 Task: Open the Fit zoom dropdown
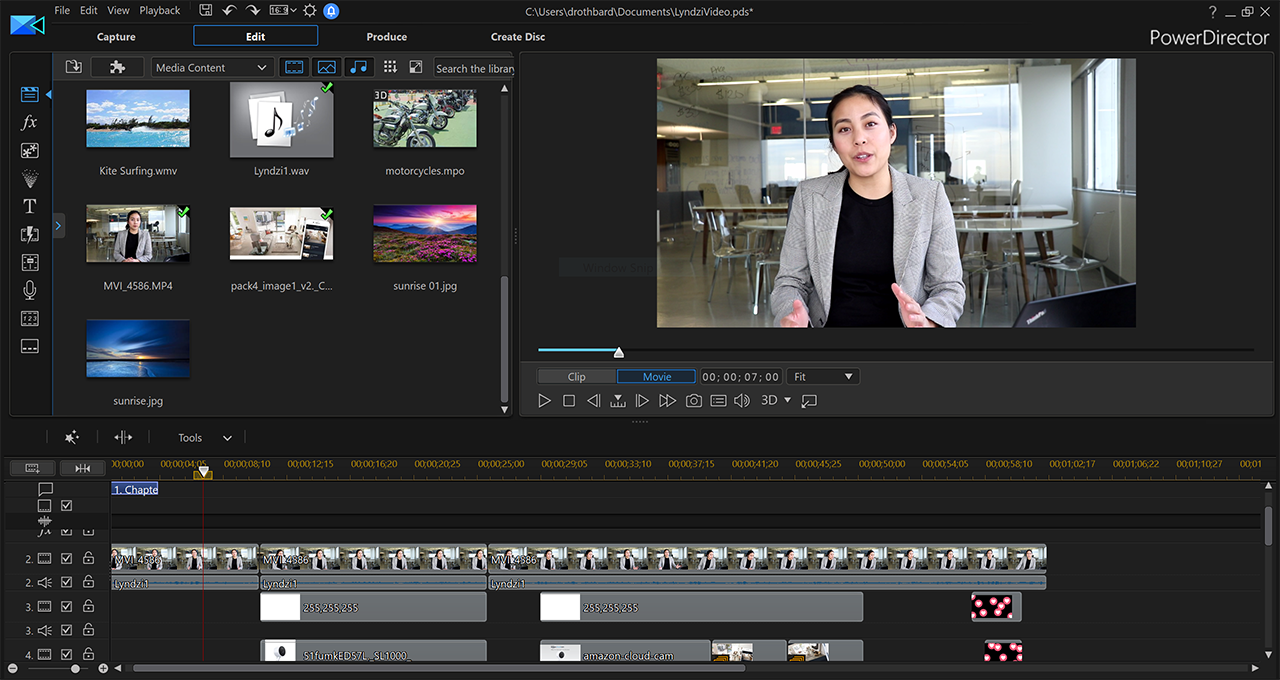(x=823, y=377)
